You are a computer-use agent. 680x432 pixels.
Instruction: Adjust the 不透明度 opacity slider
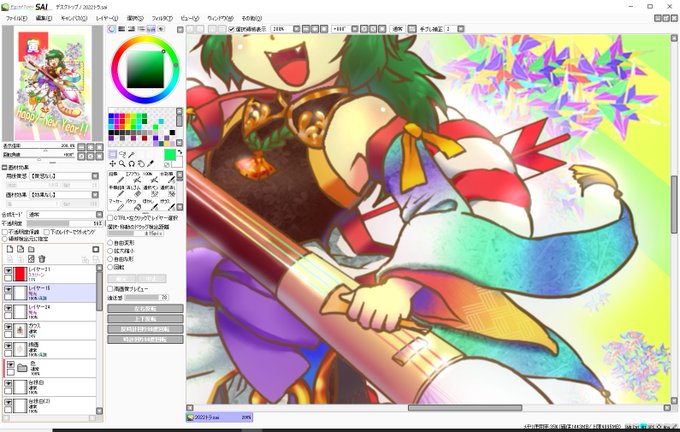65,223
